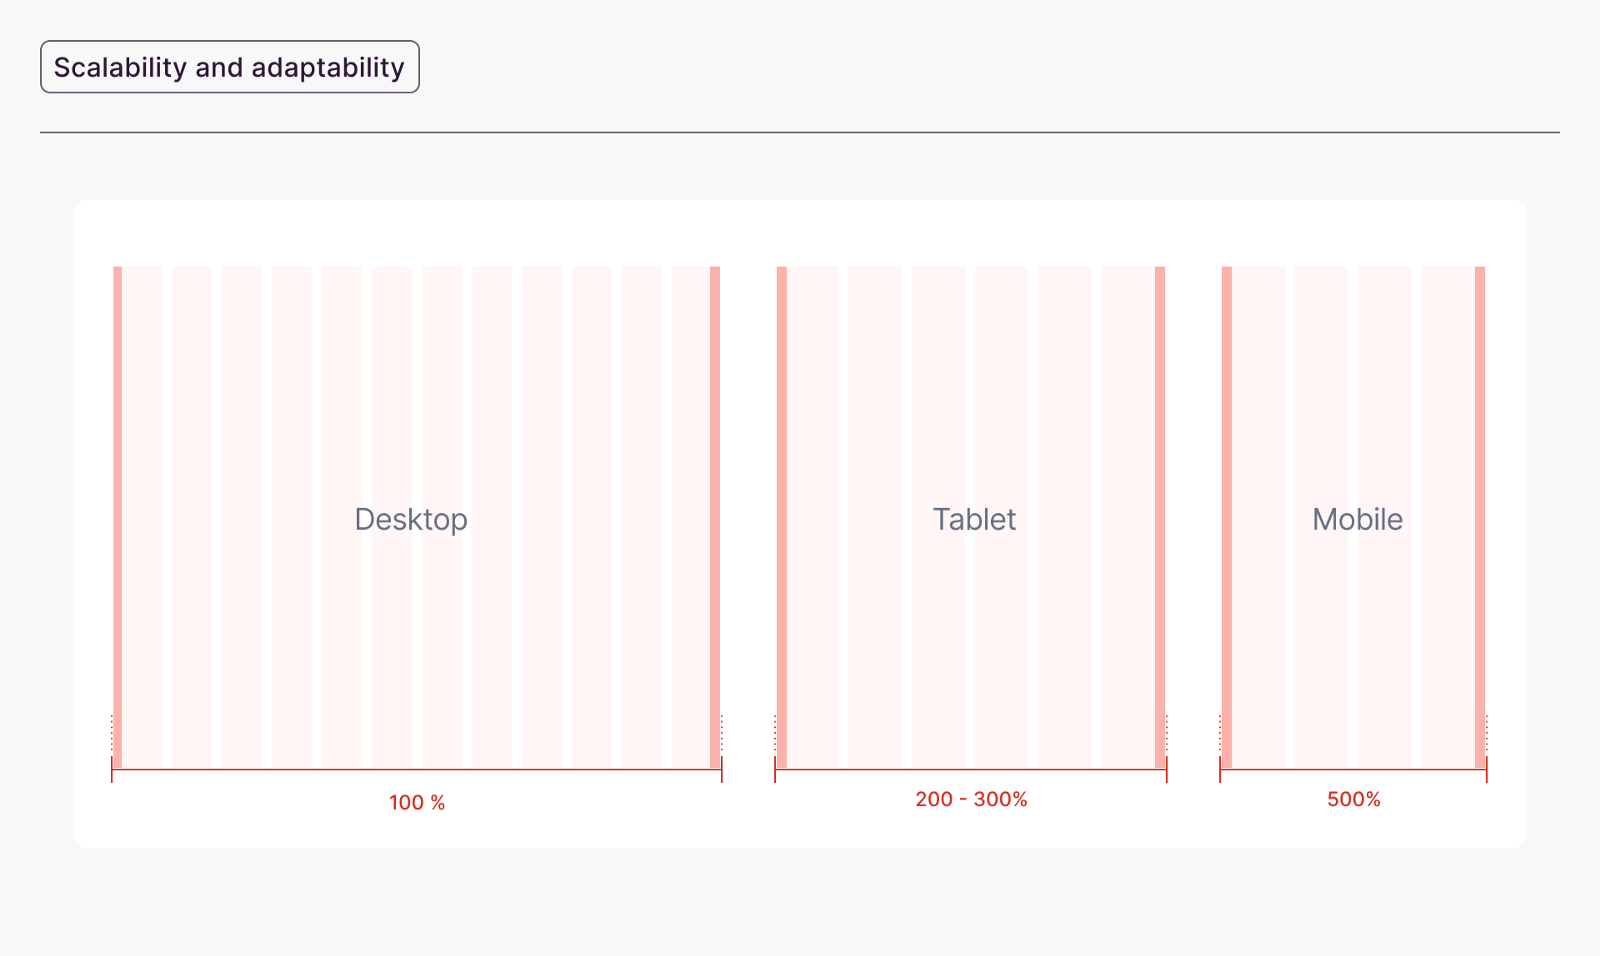
Task: Click the 500% width label
Action: click(1354, 799)
